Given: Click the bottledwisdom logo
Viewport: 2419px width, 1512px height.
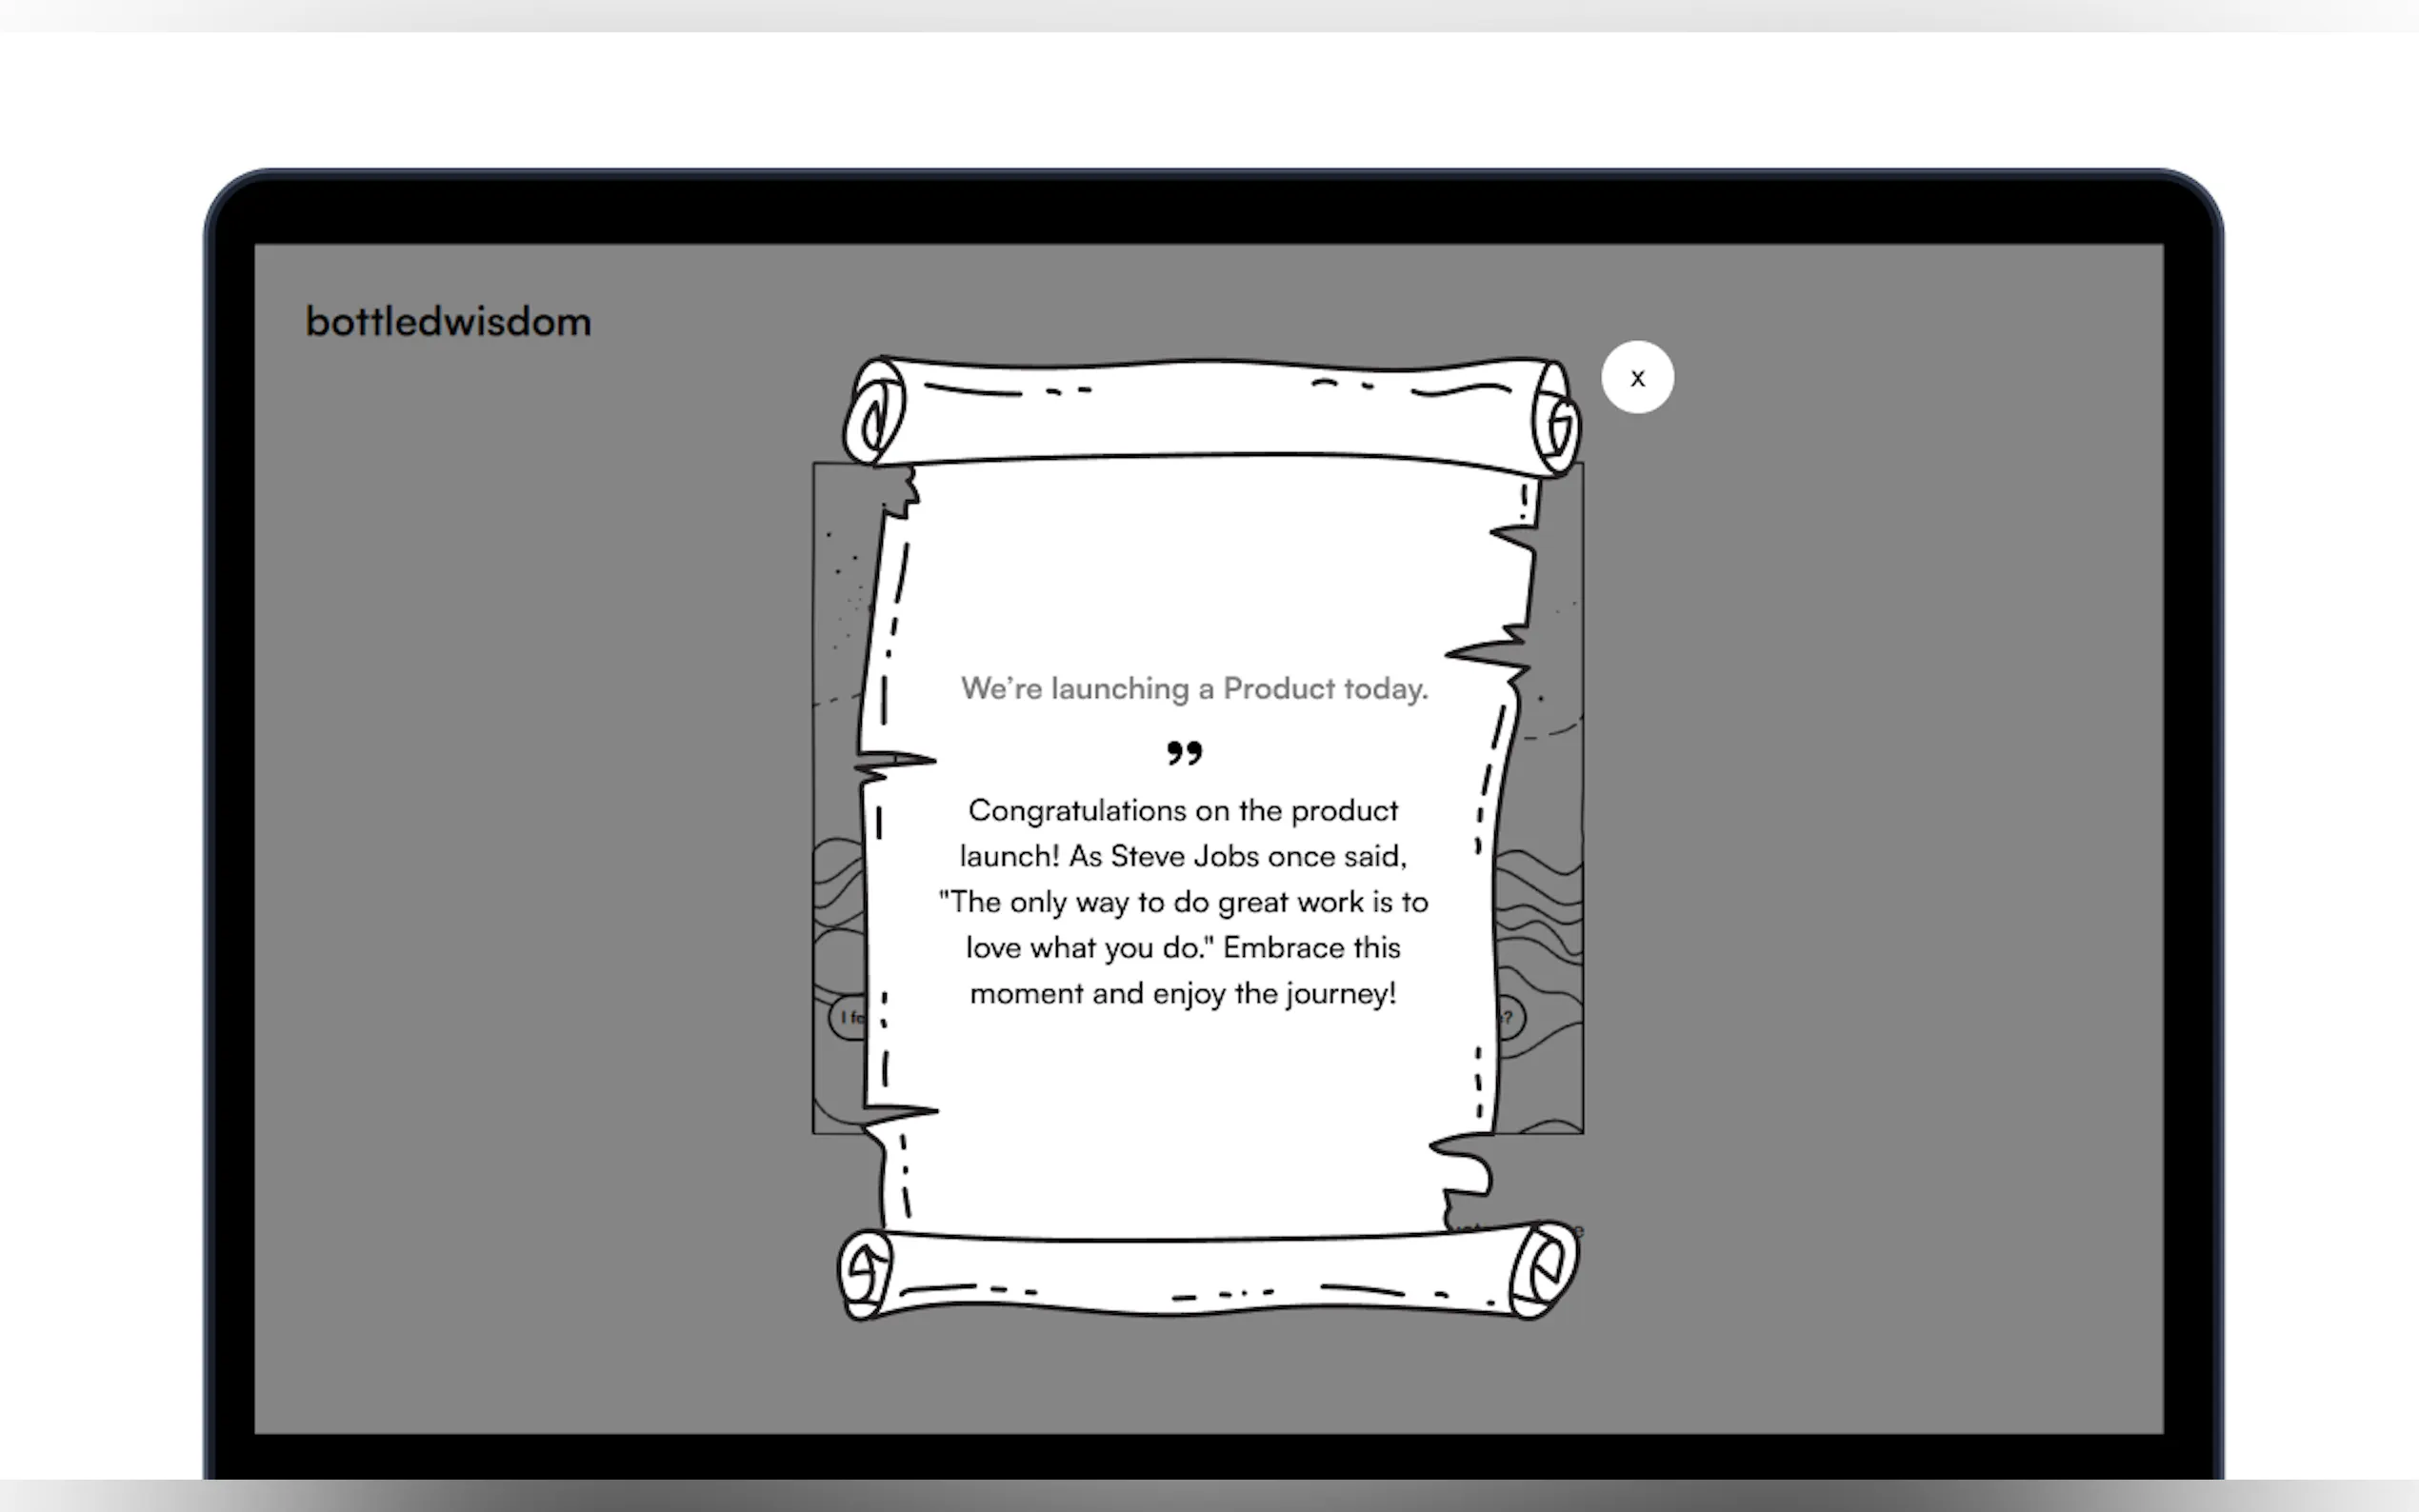Looking at the screenshot, I should 448,322.
